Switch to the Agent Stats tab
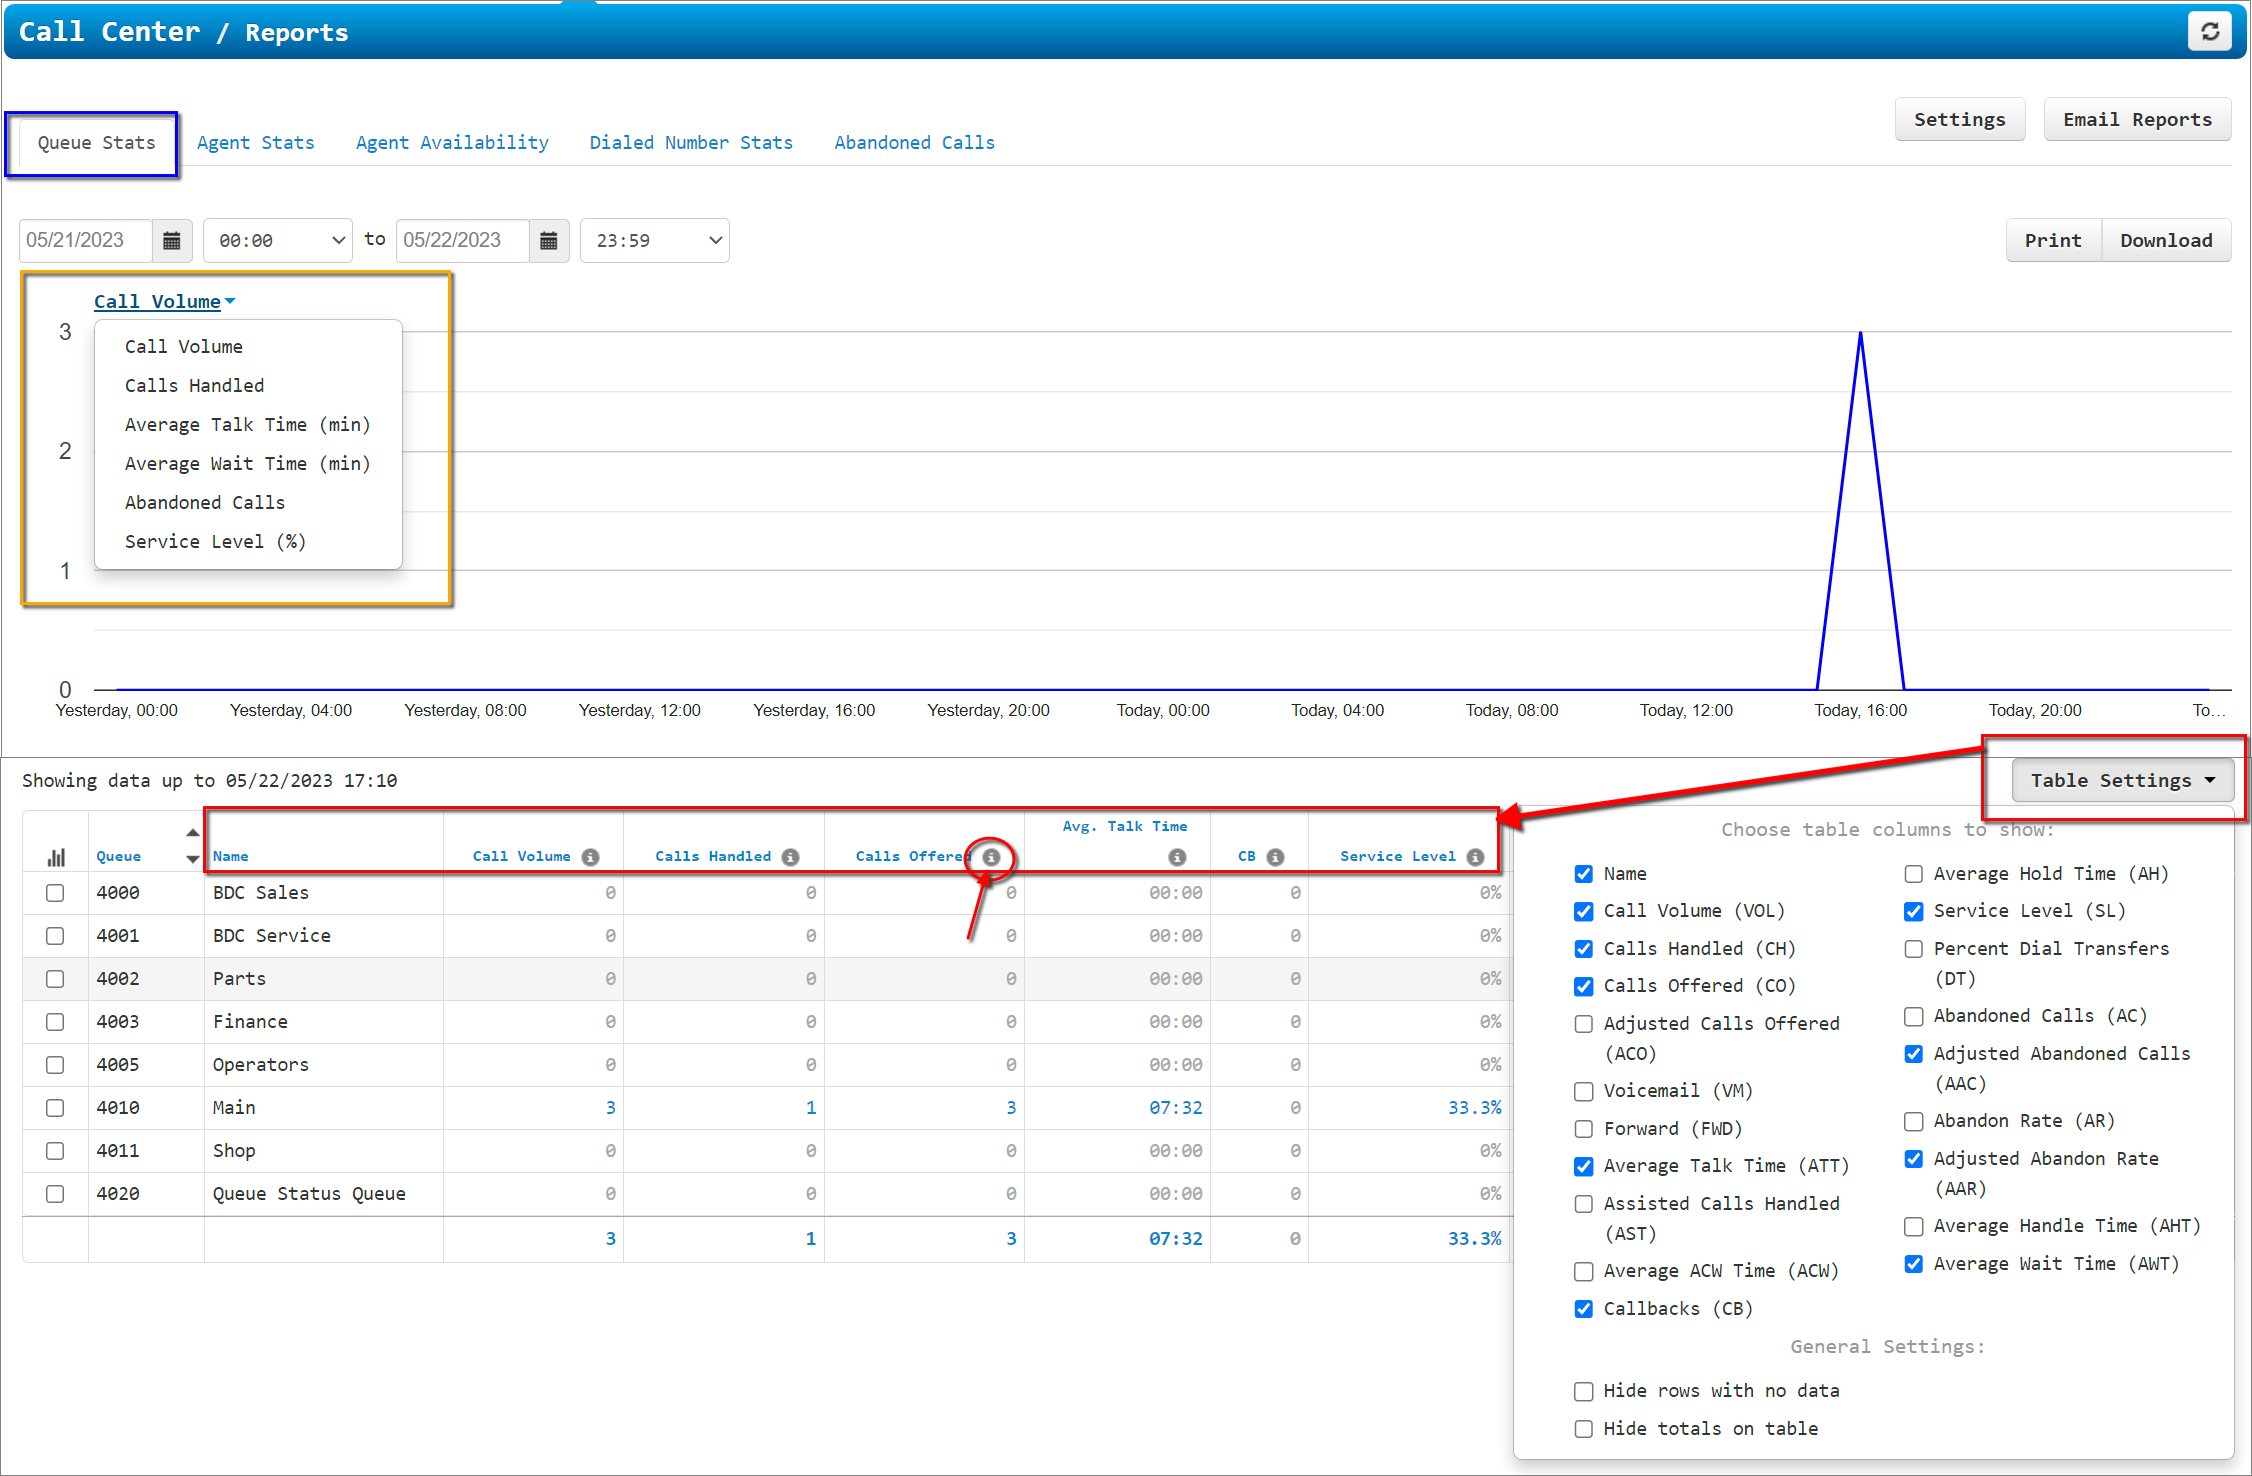 [x=256, y=143]
